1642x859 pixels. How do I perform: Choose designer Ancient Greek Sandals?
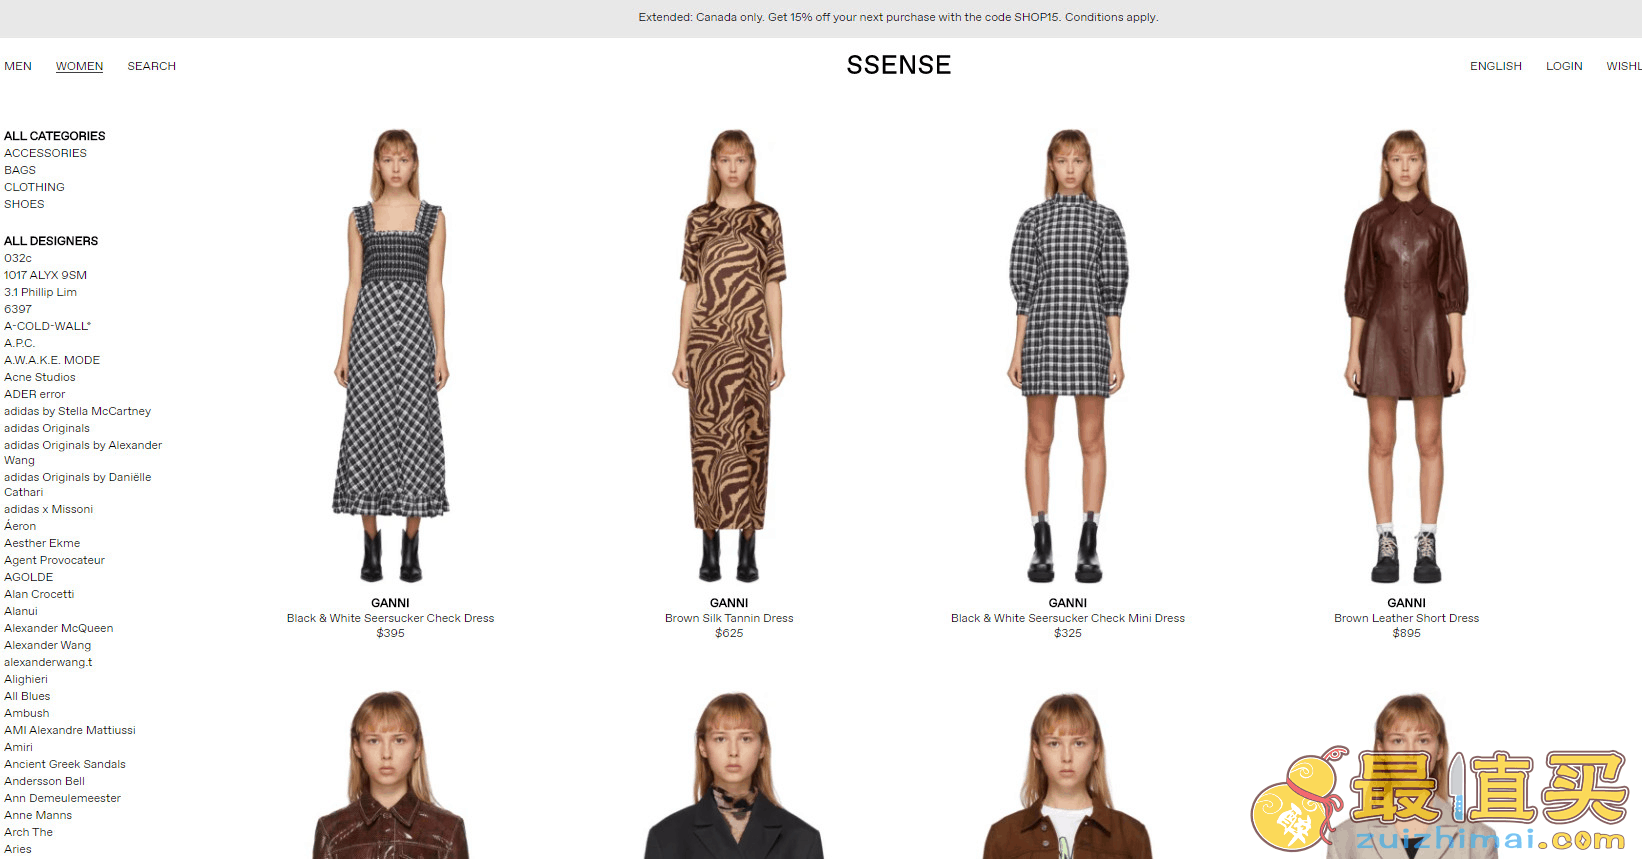coord(65,764)
